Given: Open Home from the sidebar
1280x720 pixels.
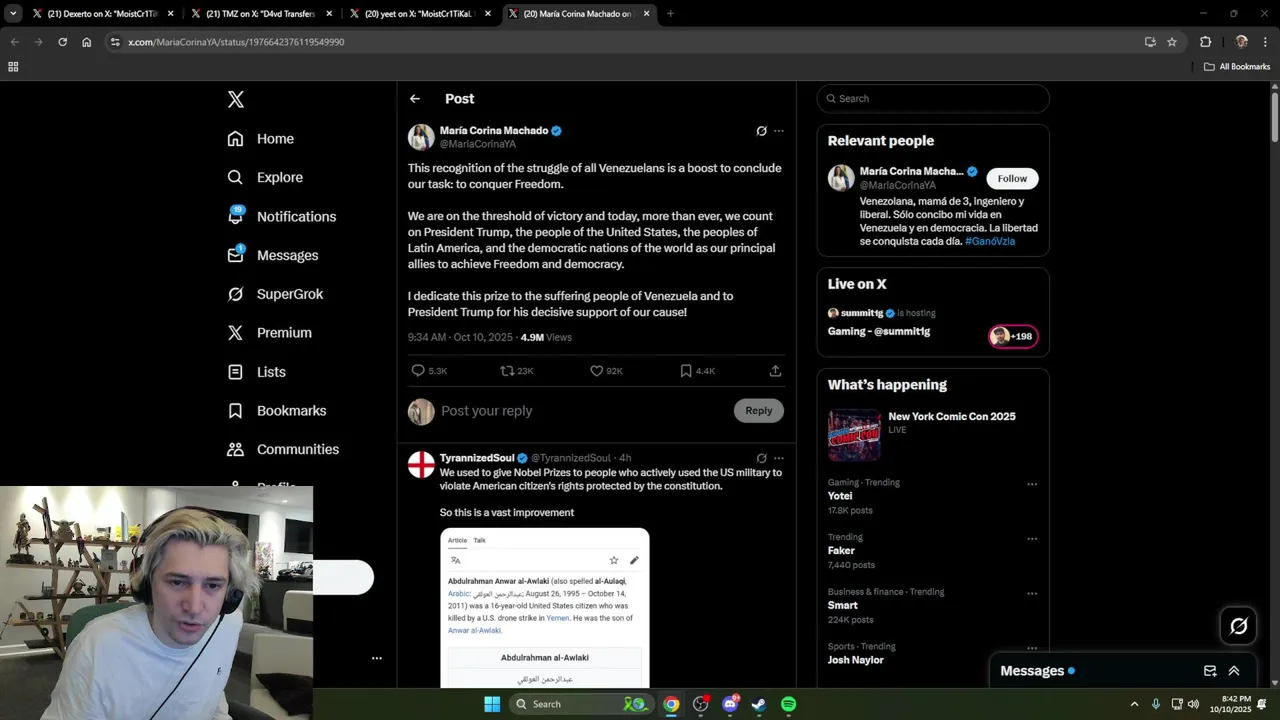Looking at the screenshot, I should click(x=261, y=139).
